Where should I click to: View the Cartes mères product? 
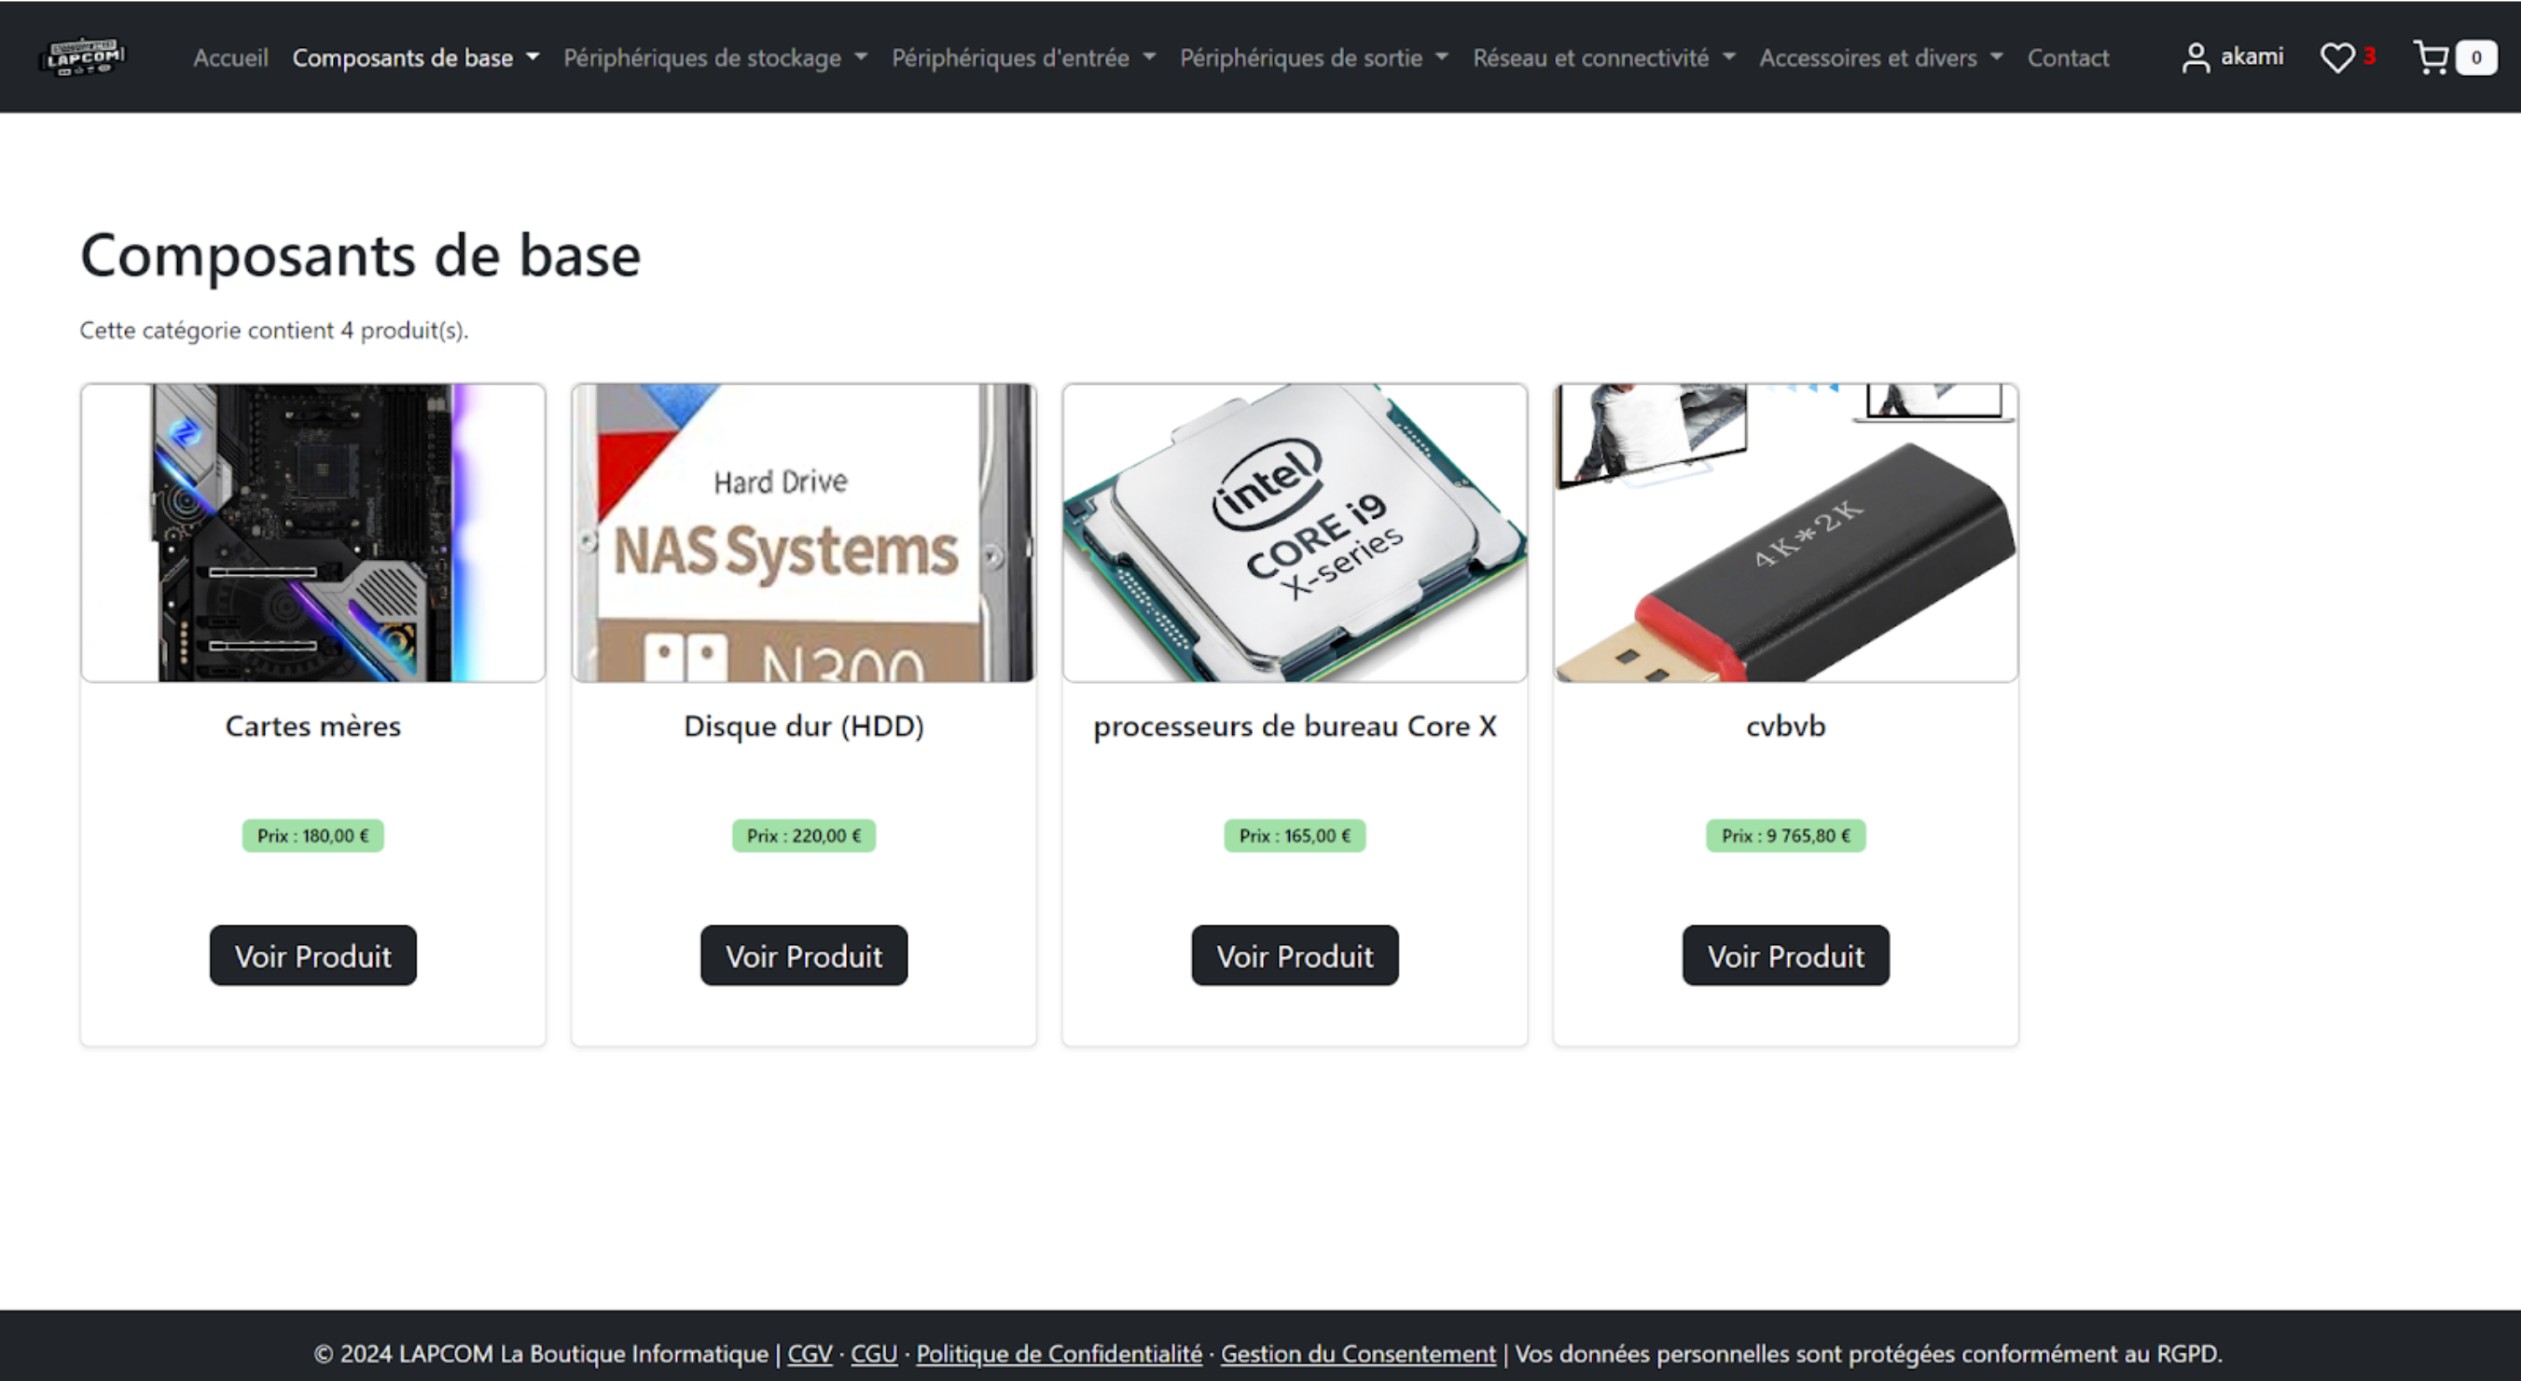[x=312, y=955]
